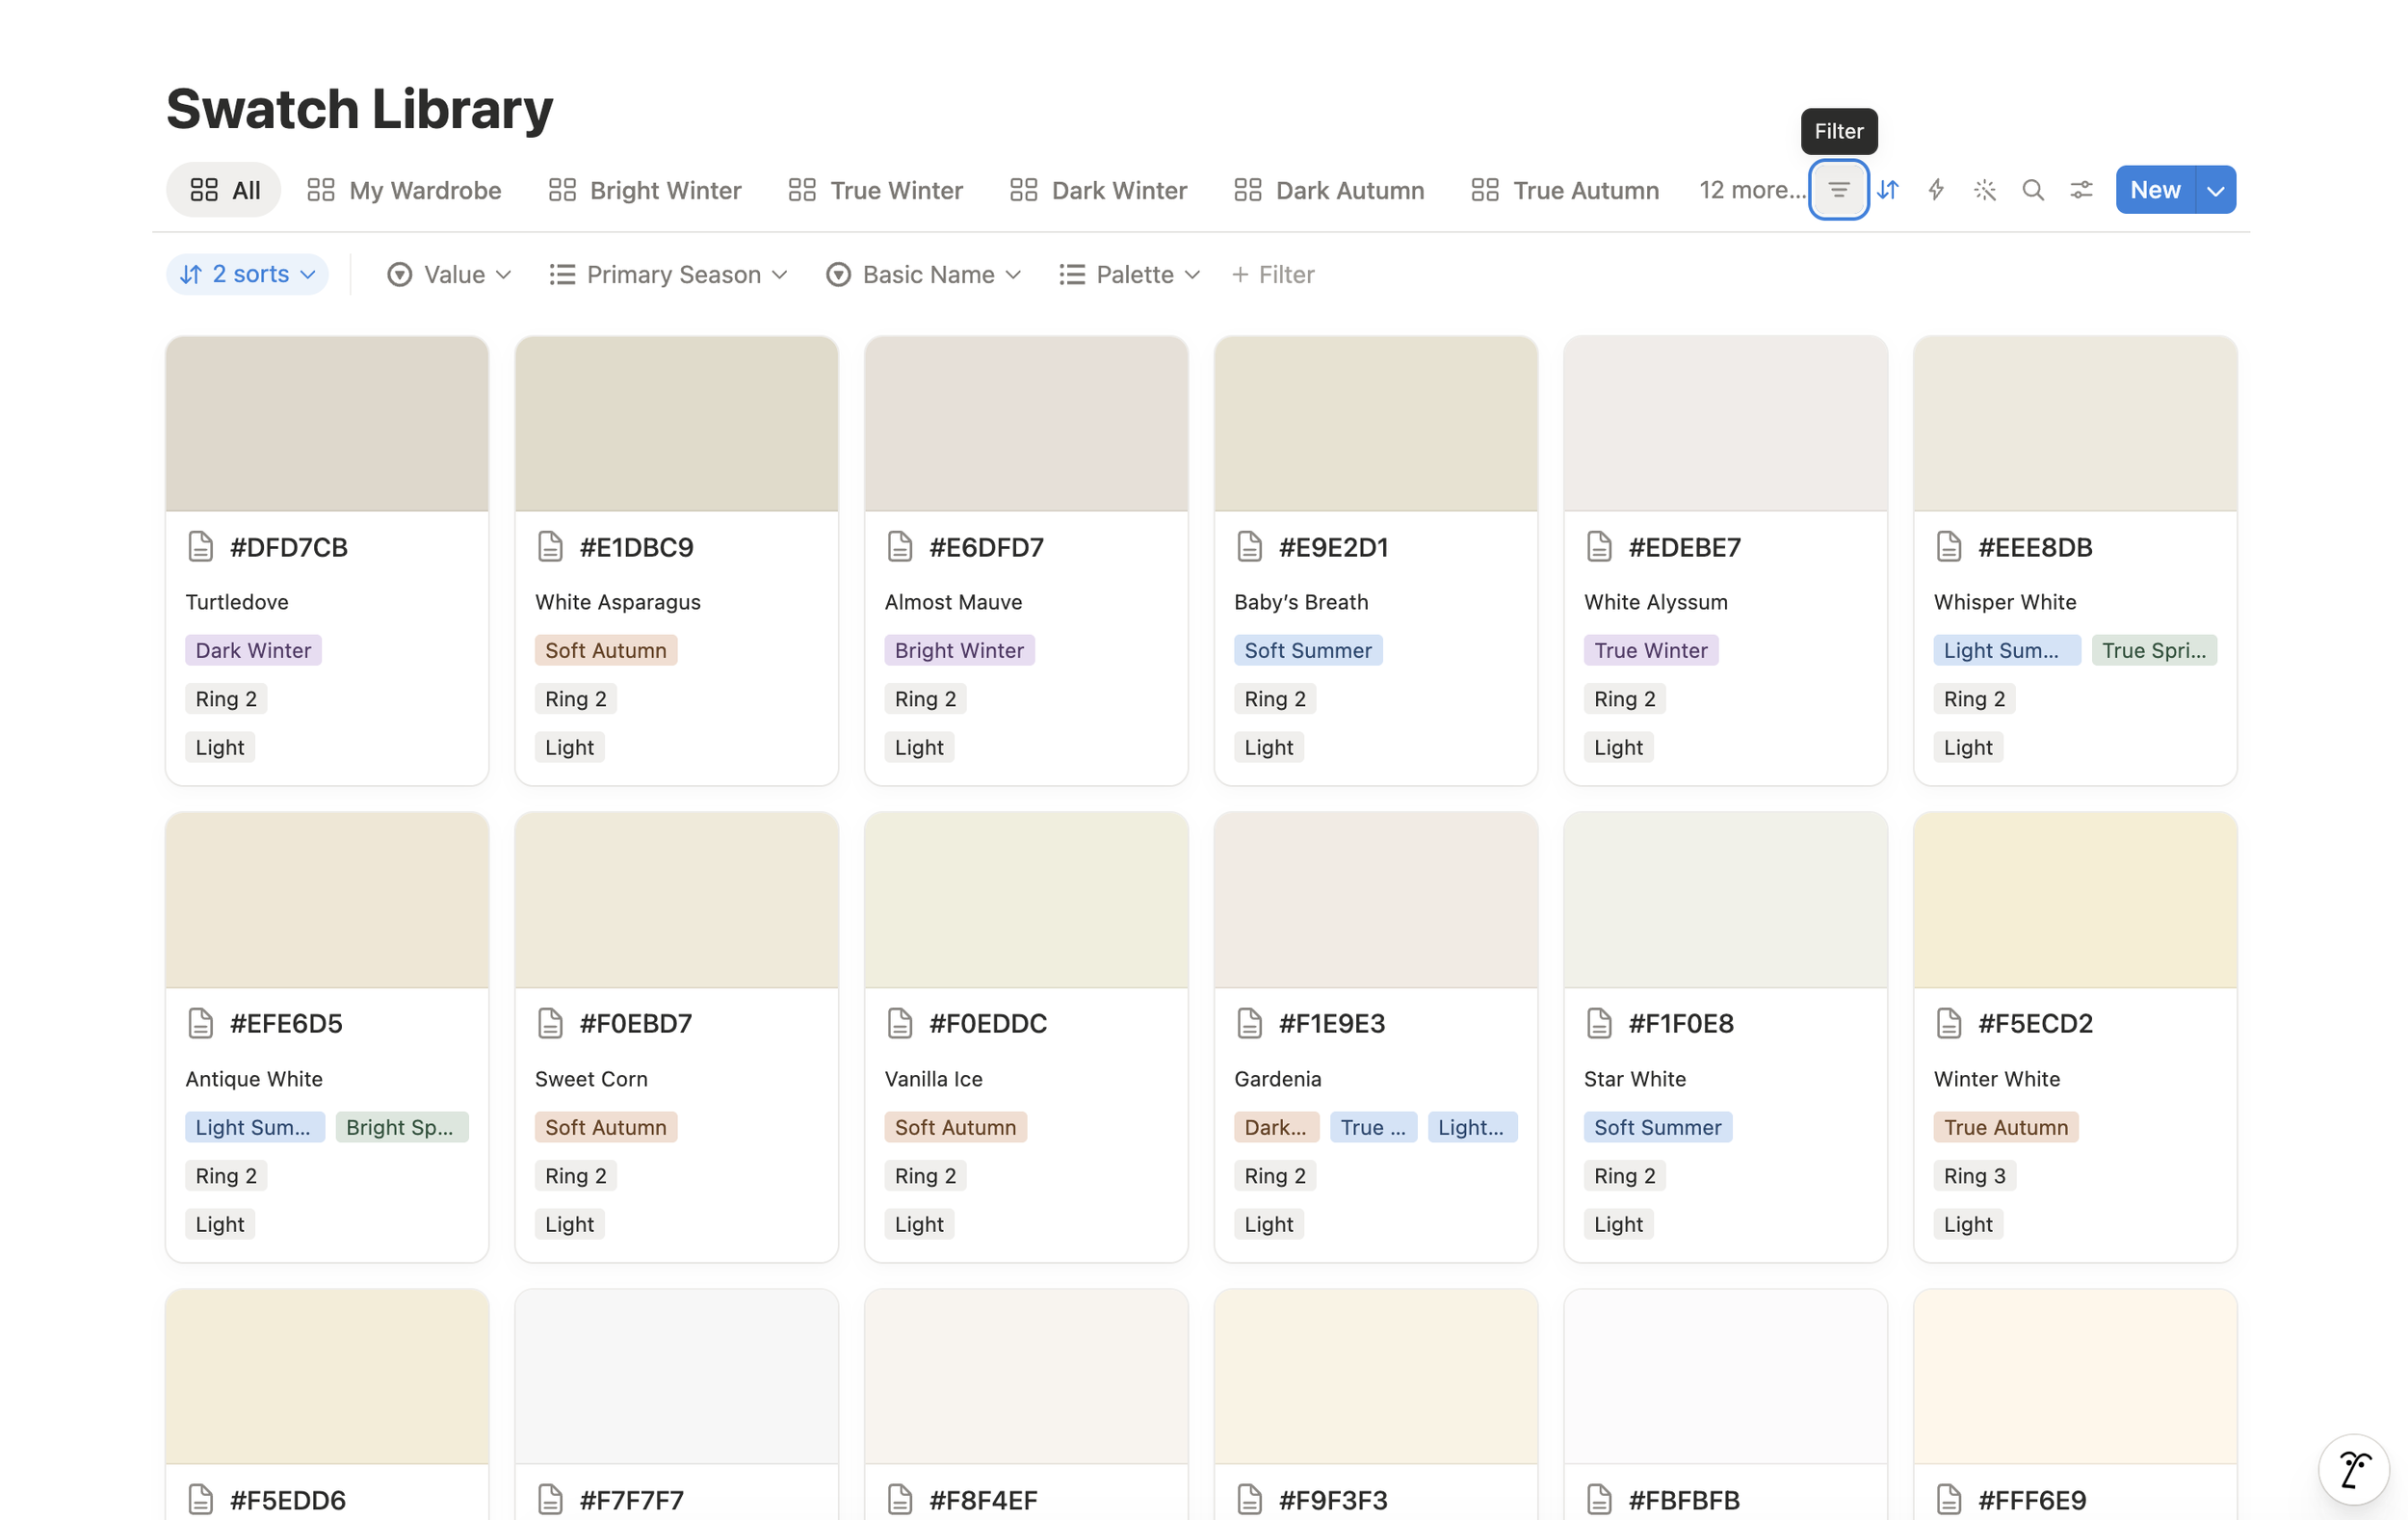Click the page icon beside #F8F4EF
This screenshot has height=1520, width=2408.
tap(900, 1500)
